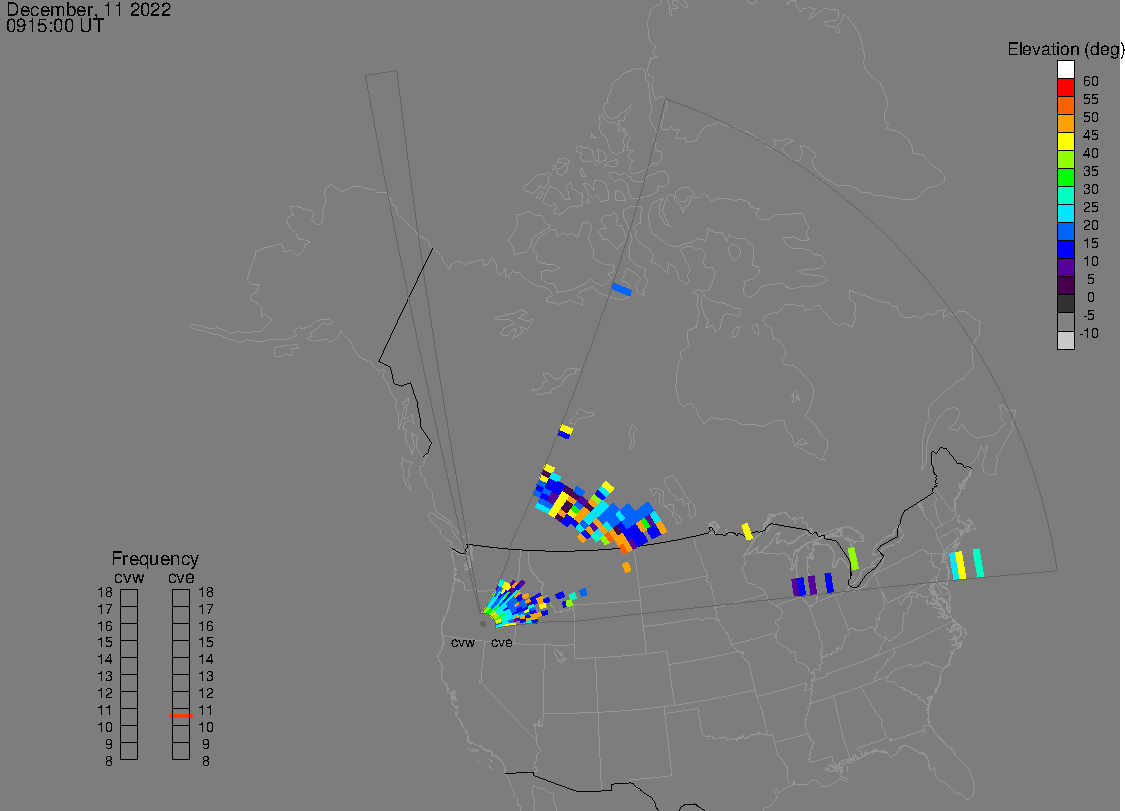The image size is (1125, 811).
Task: Select the leftmost purple echo bar near Lake Michigan
Action: tap(797, 587)
